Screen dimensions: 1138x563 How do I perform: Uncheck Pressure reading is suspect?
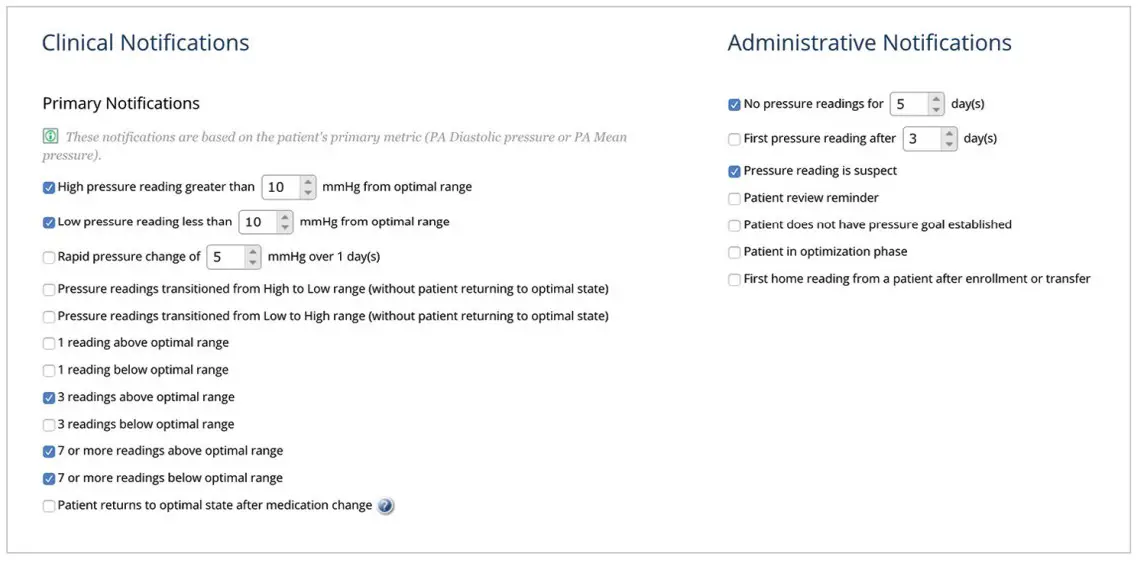click(735, 171)
